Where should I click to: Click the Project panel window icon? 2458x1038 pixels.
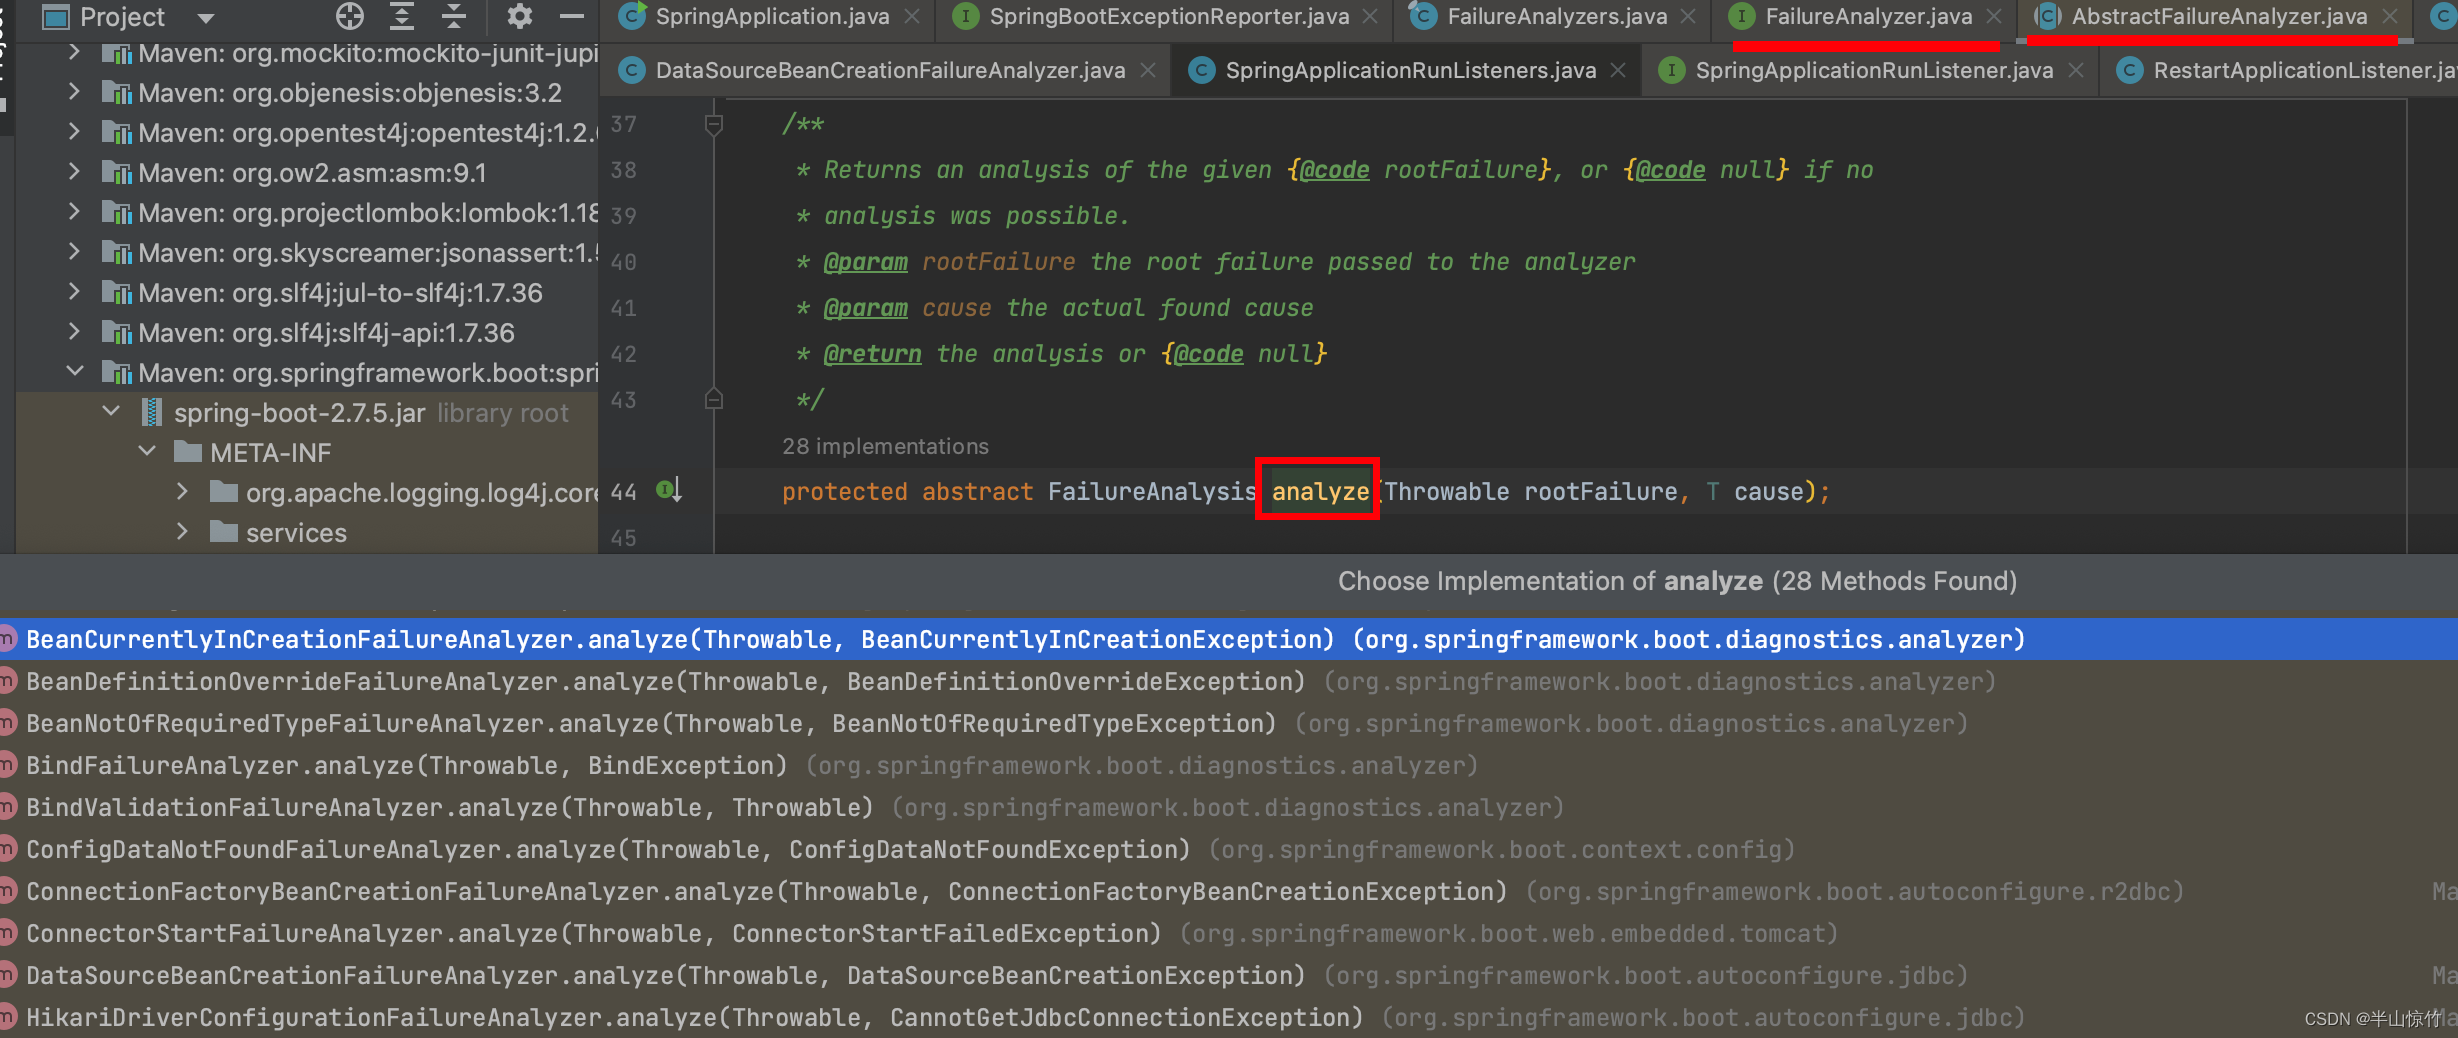pos(56,17)
